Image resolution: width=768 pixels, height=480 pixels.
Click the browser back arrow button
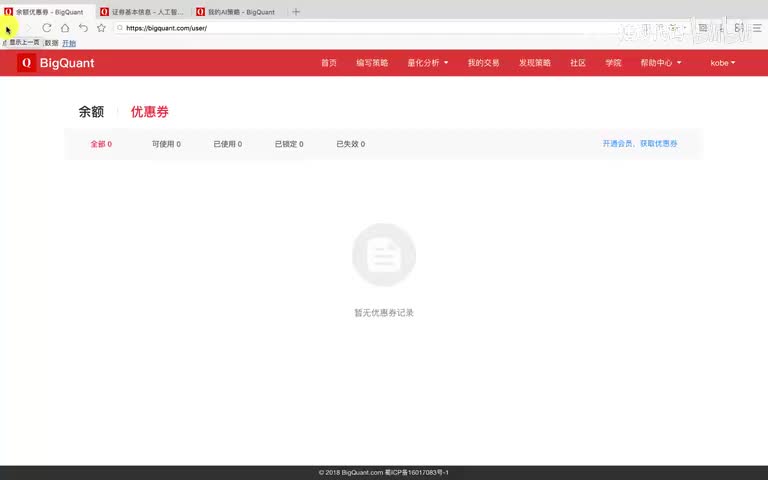(x=9, y=28)
